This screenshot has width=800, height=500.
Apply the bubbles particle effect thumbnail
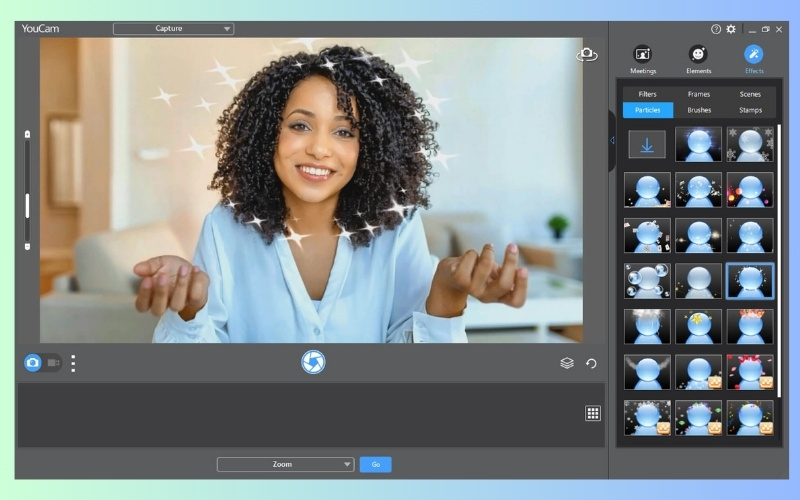pyautogui.click(x=647, y=281)
